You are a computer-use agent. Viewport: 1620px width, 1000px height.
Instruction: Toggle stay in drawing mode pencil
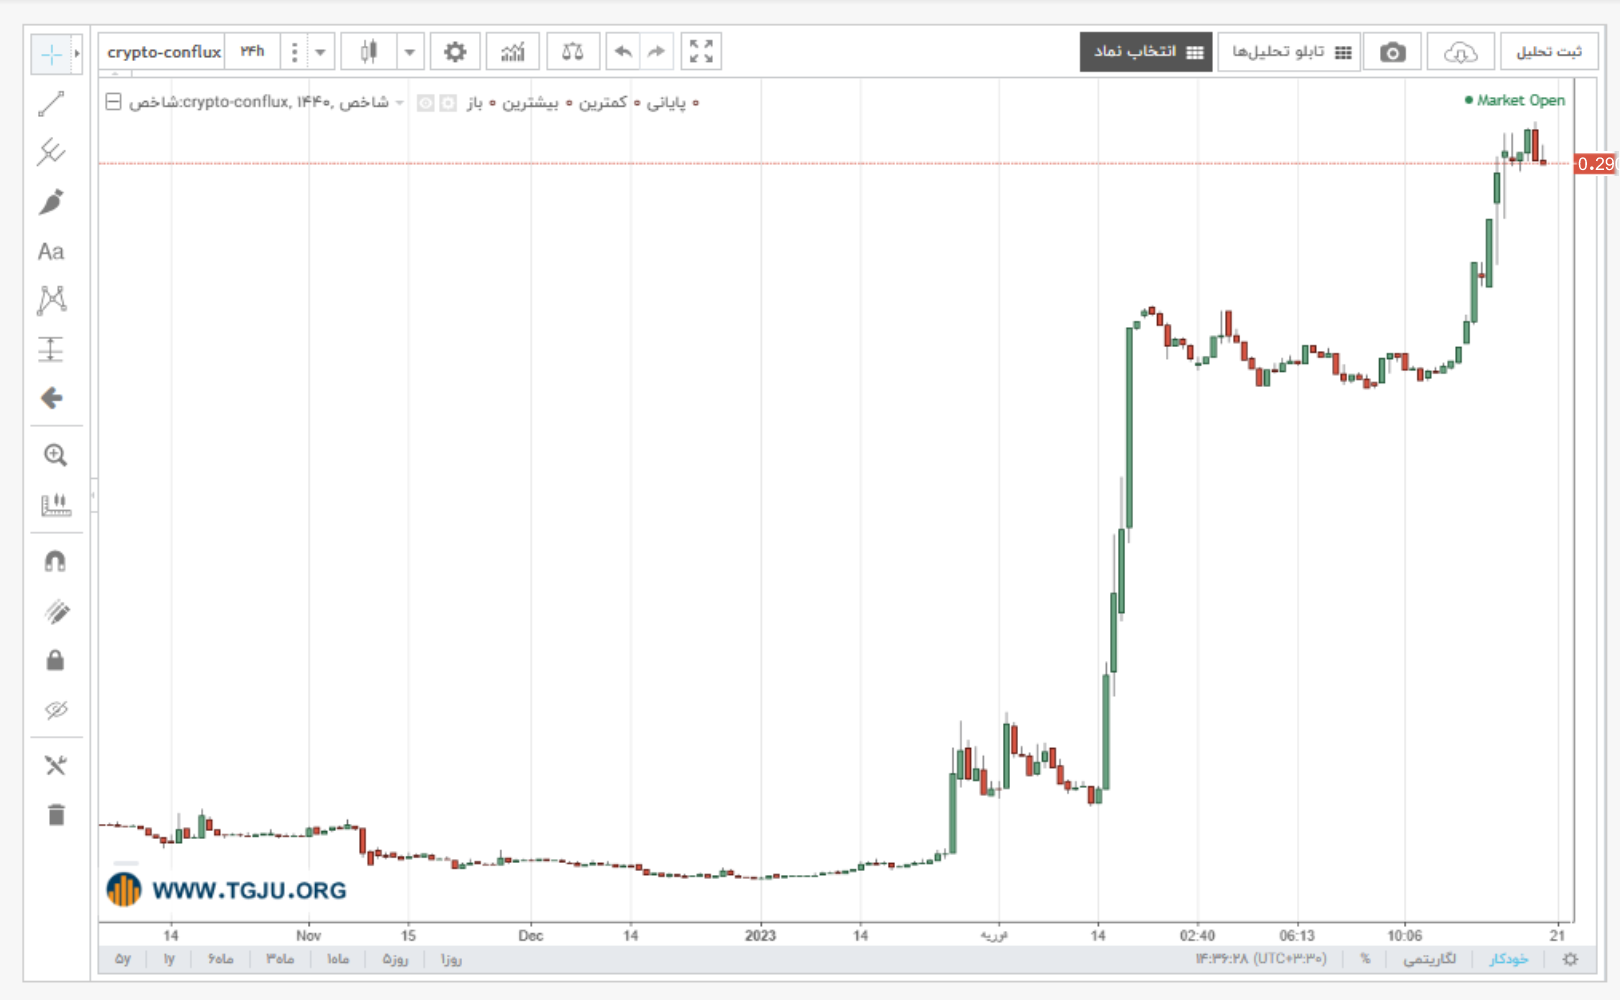click(x=55, y=611)
